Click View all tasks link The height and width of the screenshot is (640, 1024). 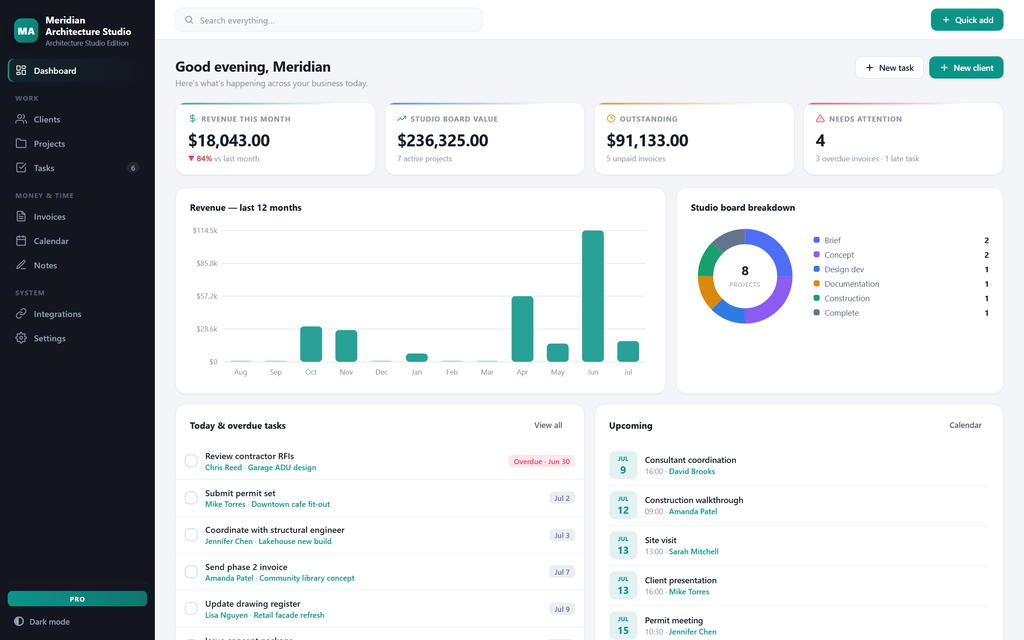548,425
